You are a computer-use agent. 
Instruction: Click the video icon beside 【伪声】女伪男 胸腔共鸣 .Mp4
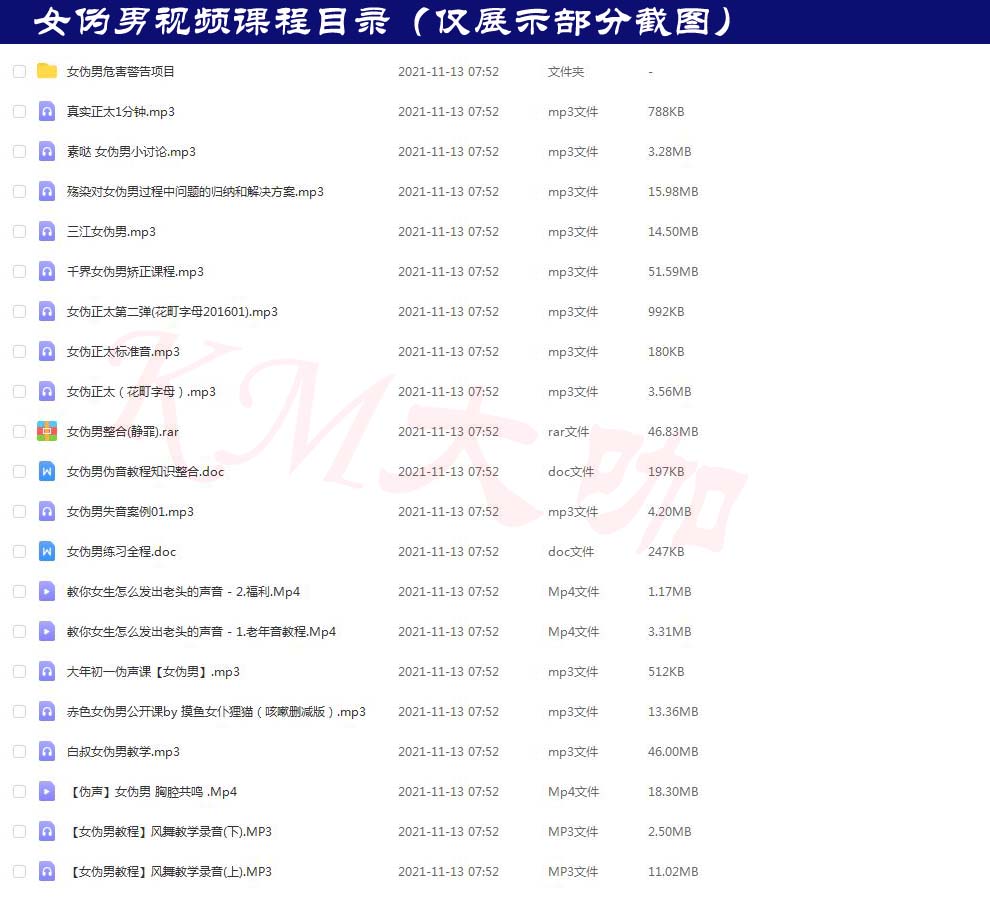pyautogui.click(x=47, y=791)
